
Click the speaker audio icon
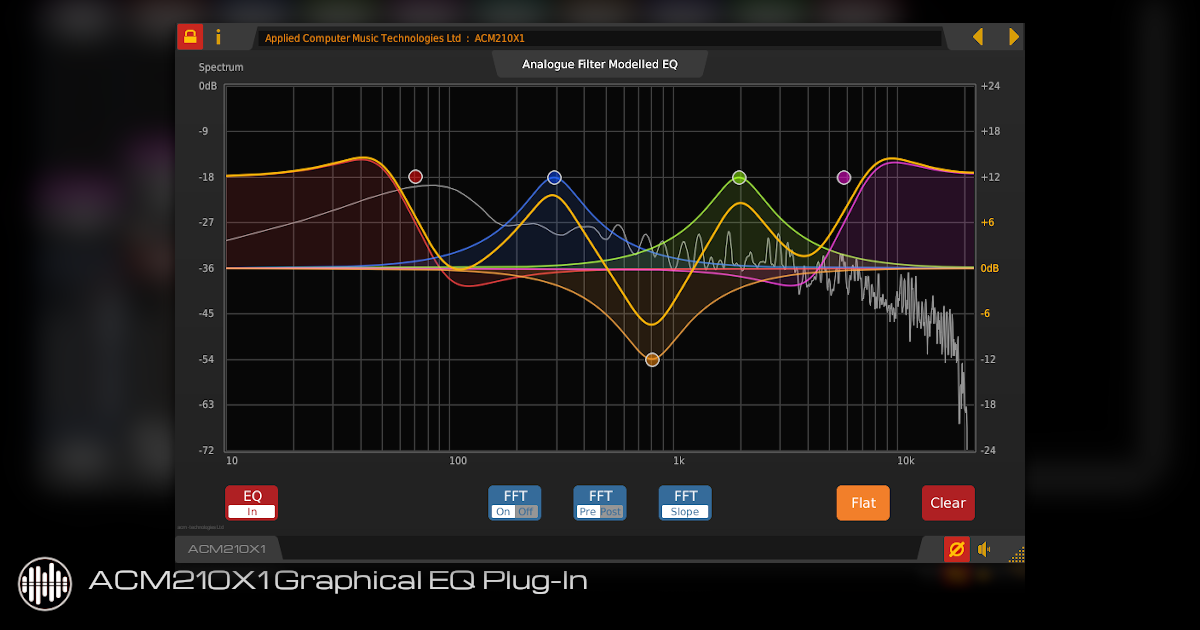tap(984, 549)
